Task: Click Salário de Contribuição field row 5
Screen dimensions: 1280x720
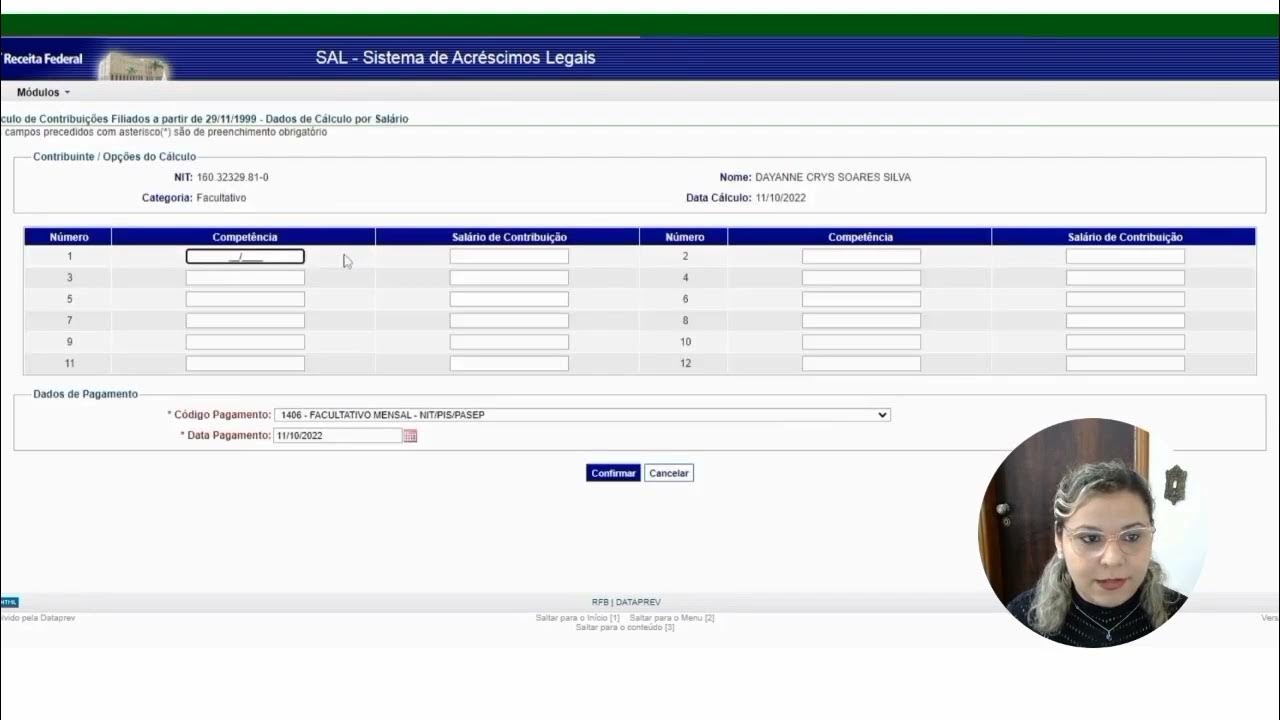Action: point(509,299)
